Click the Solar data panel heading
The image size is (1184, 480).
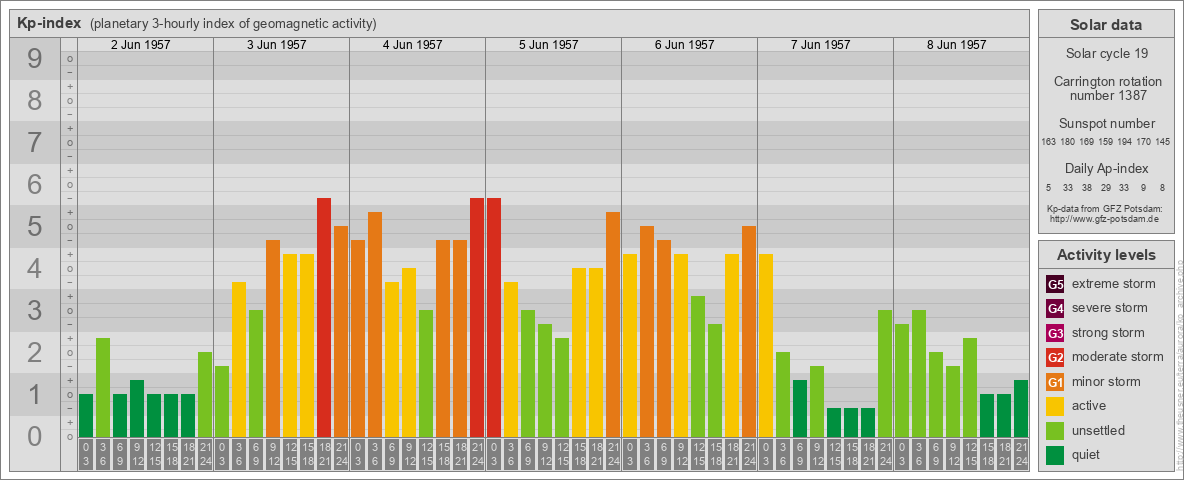click(x=1105, y=24)
